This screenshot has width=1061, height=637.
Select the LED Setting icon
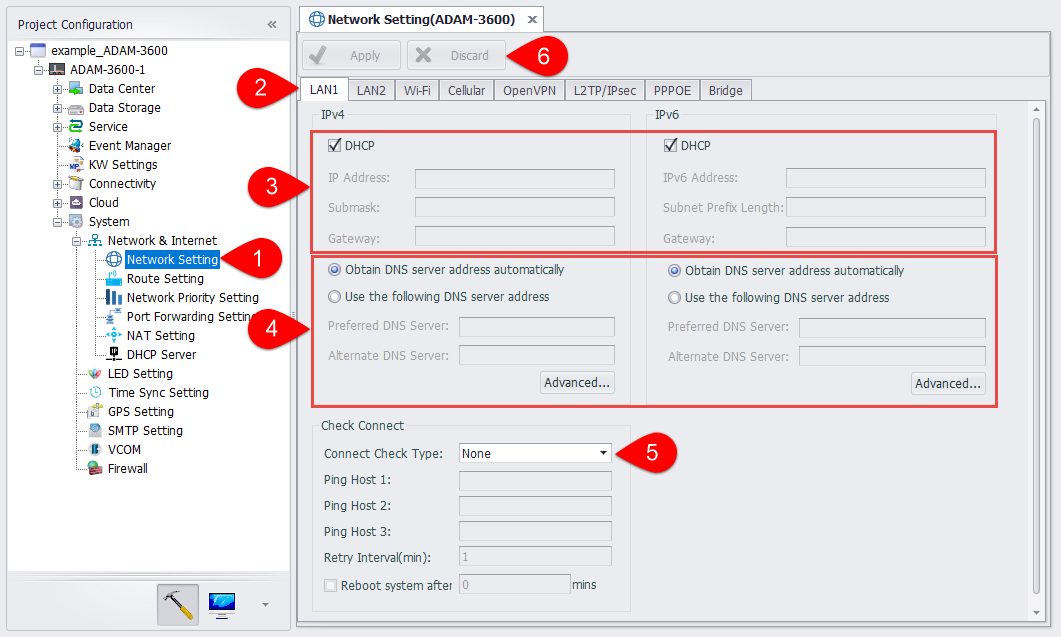coord(95,373)
